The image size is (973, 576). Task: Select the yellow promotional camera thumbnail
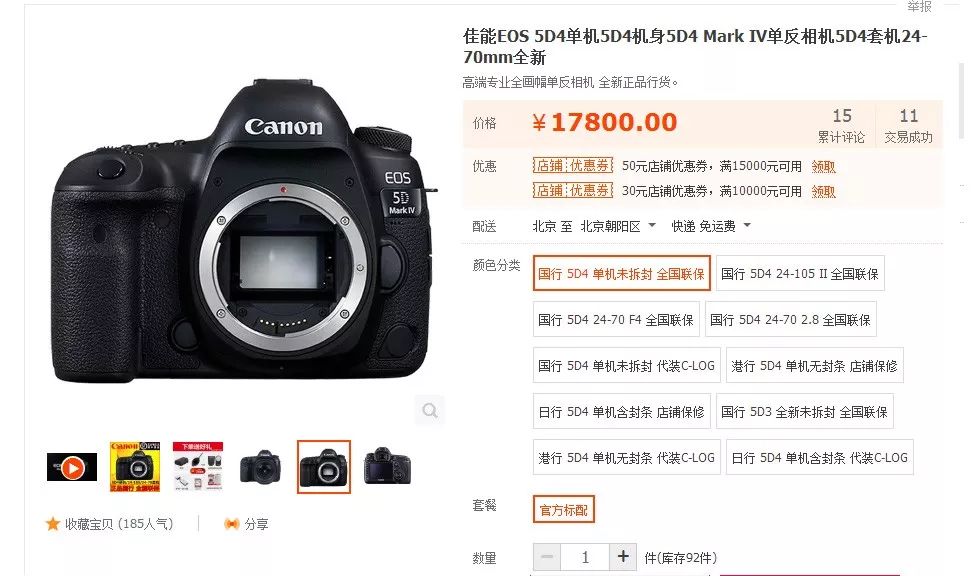[x=135, y=467]
